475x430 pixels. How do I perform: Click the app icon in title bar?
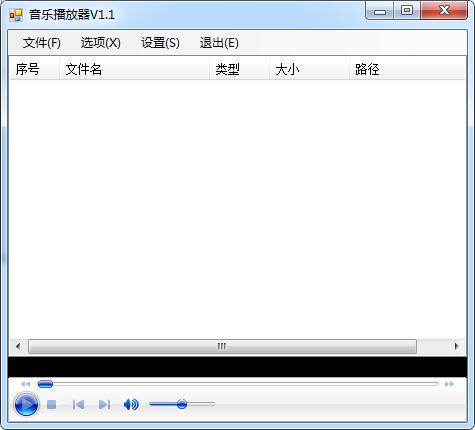16,15
